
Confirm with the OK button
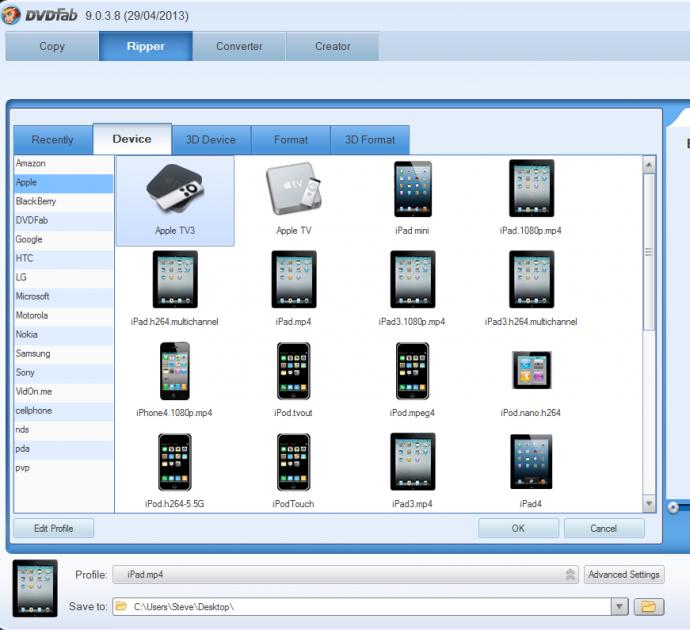point(518,528)
